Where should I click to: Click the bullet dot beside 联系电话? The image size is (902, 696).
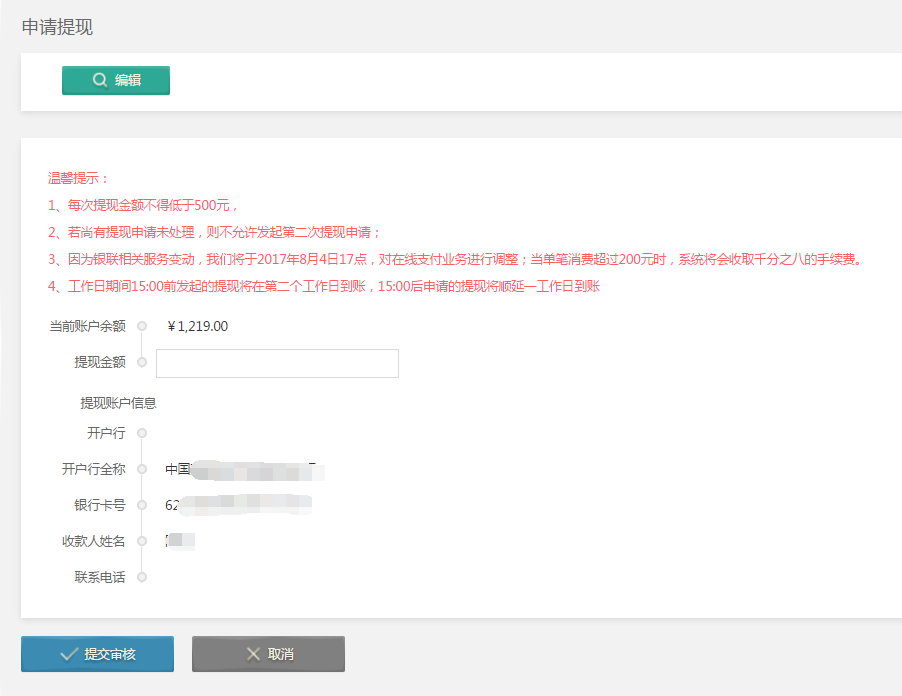point(142,577)
